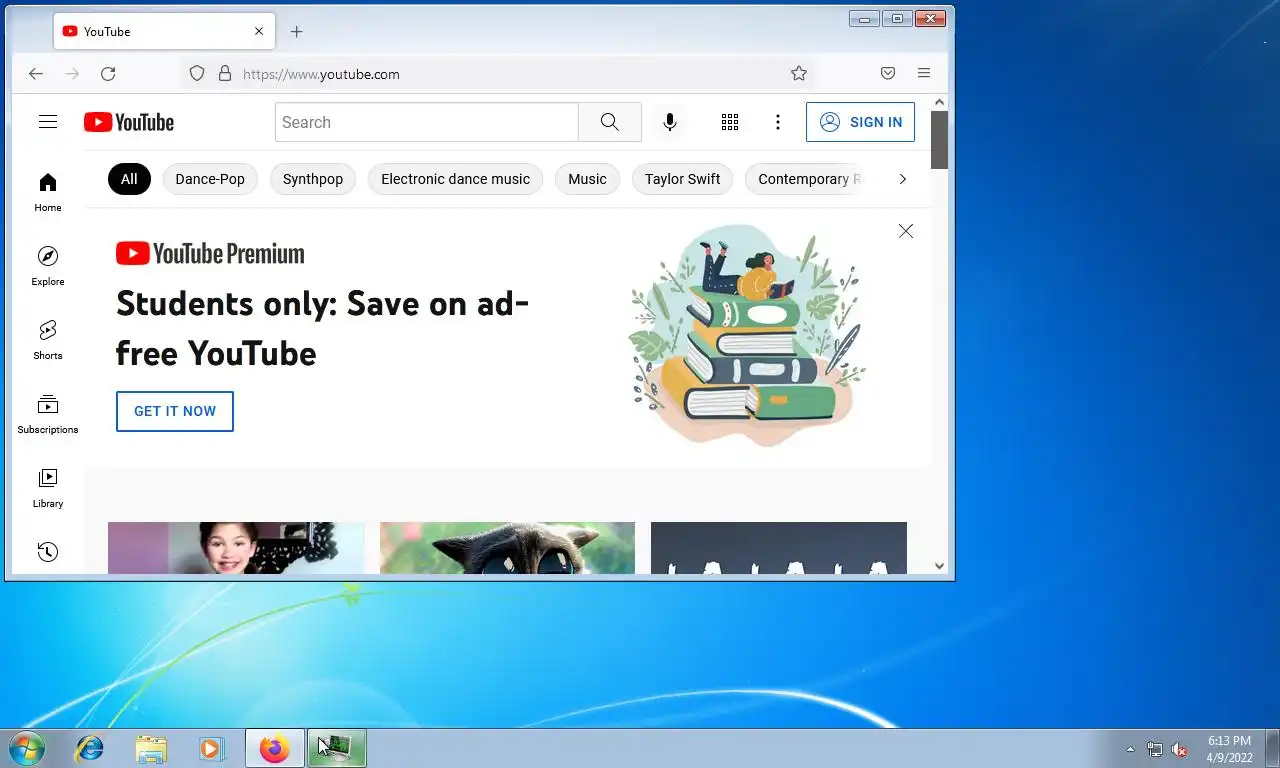Click the Firefox forward arrow
This screenshot has width=1280, height=768.
(x=72, y=74)
